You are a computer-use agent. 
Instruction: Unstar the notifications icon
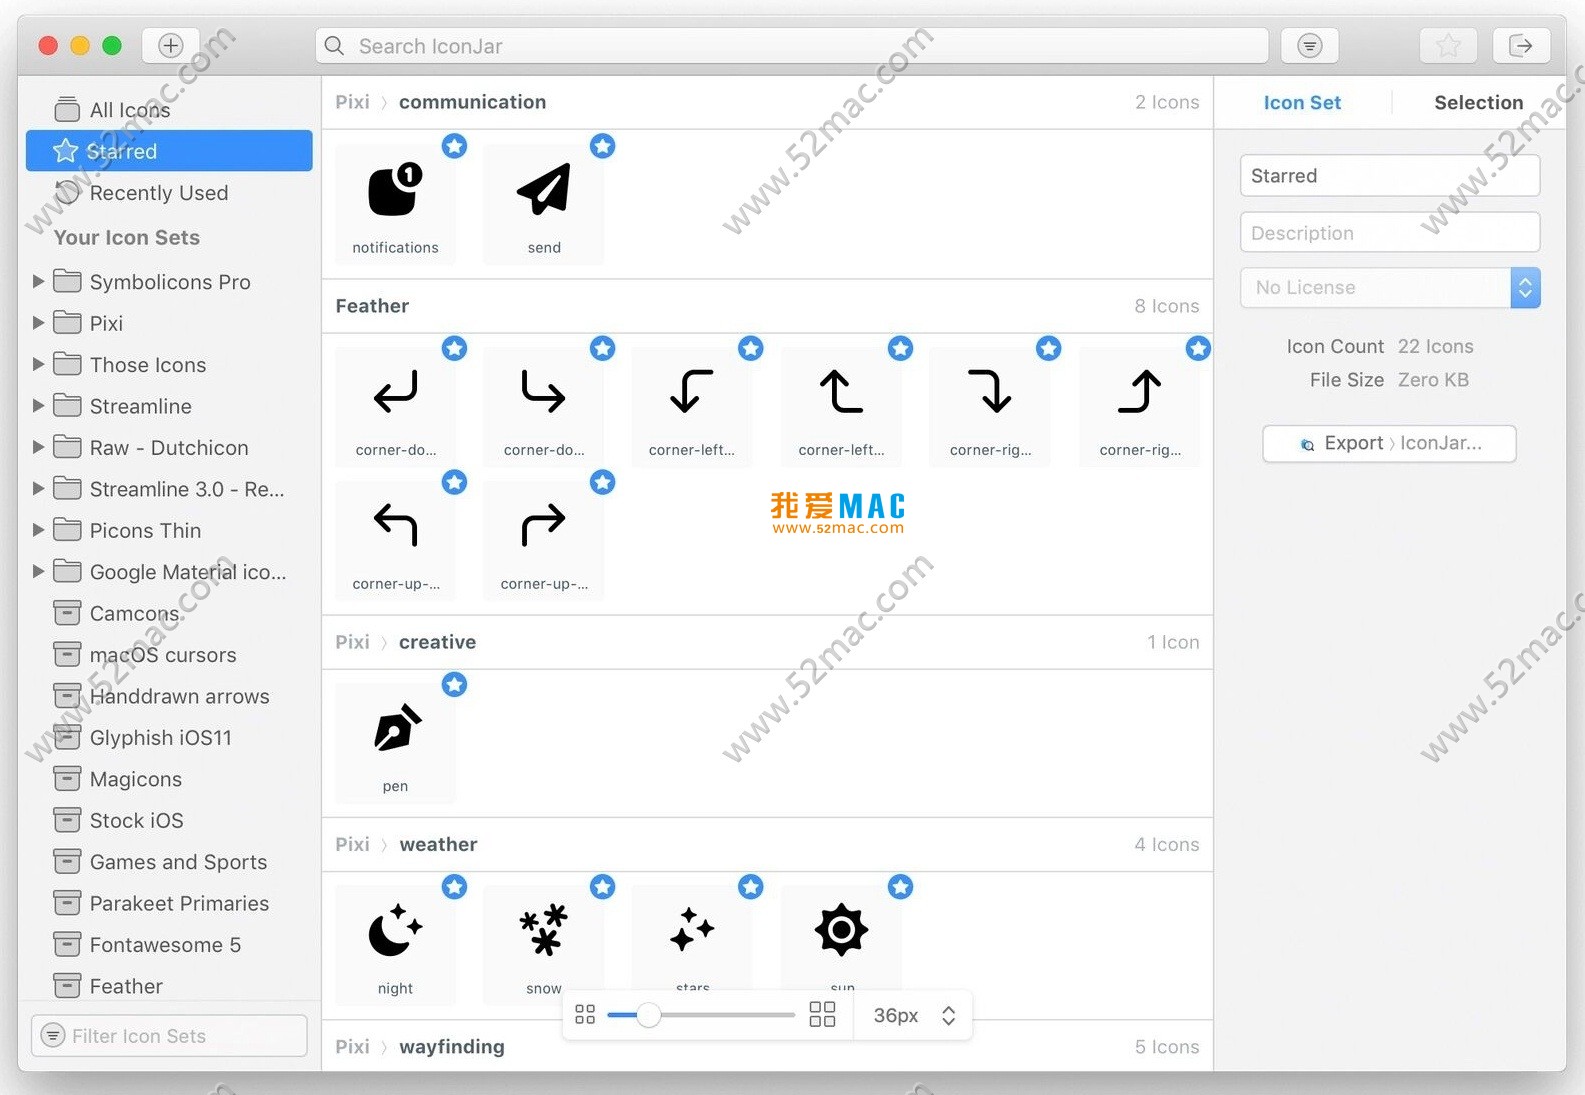[x=455, y=146]
